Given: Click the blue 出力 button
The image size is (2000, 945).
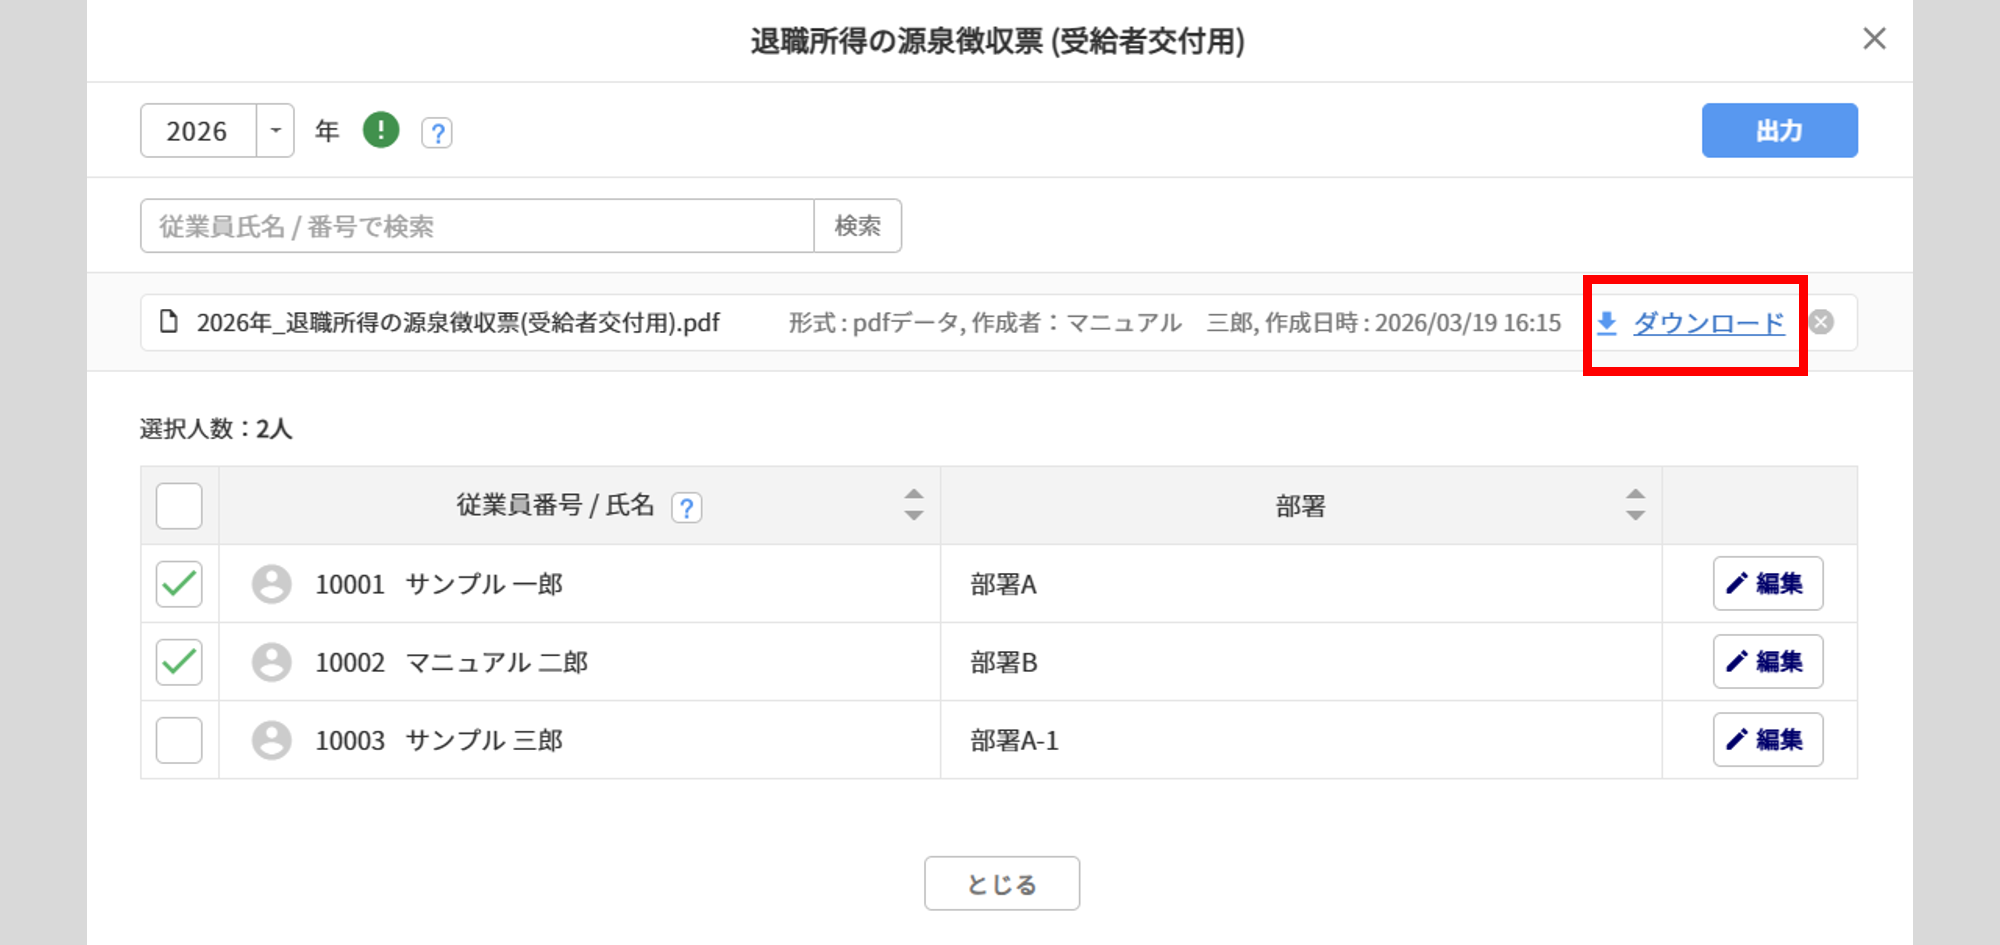Looking at the screenshot, I should point(1779,130).
